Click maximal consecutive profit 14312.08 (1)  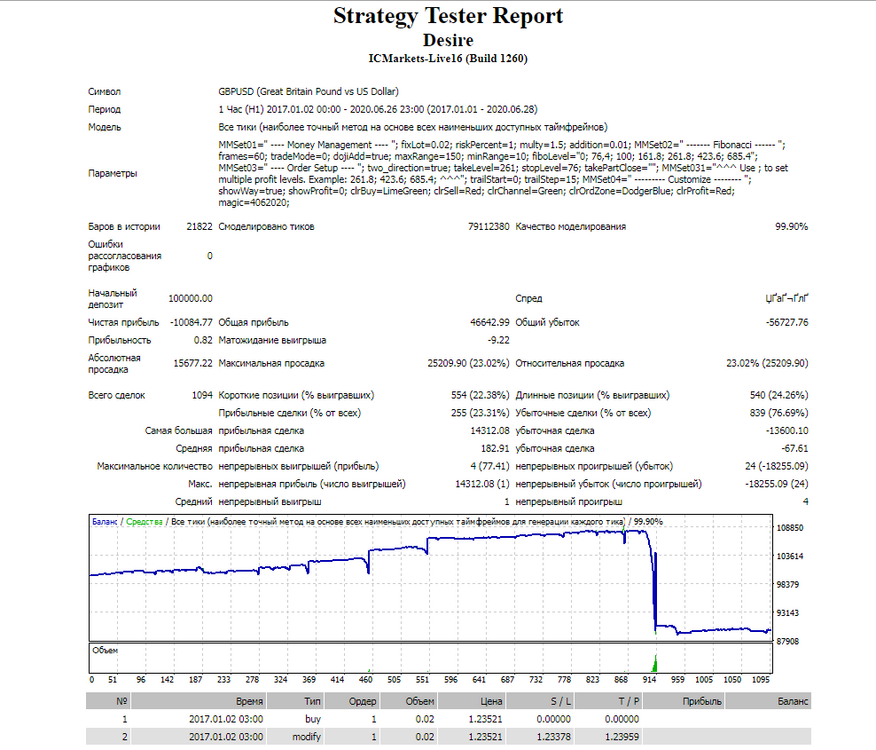tap(482, 485)
